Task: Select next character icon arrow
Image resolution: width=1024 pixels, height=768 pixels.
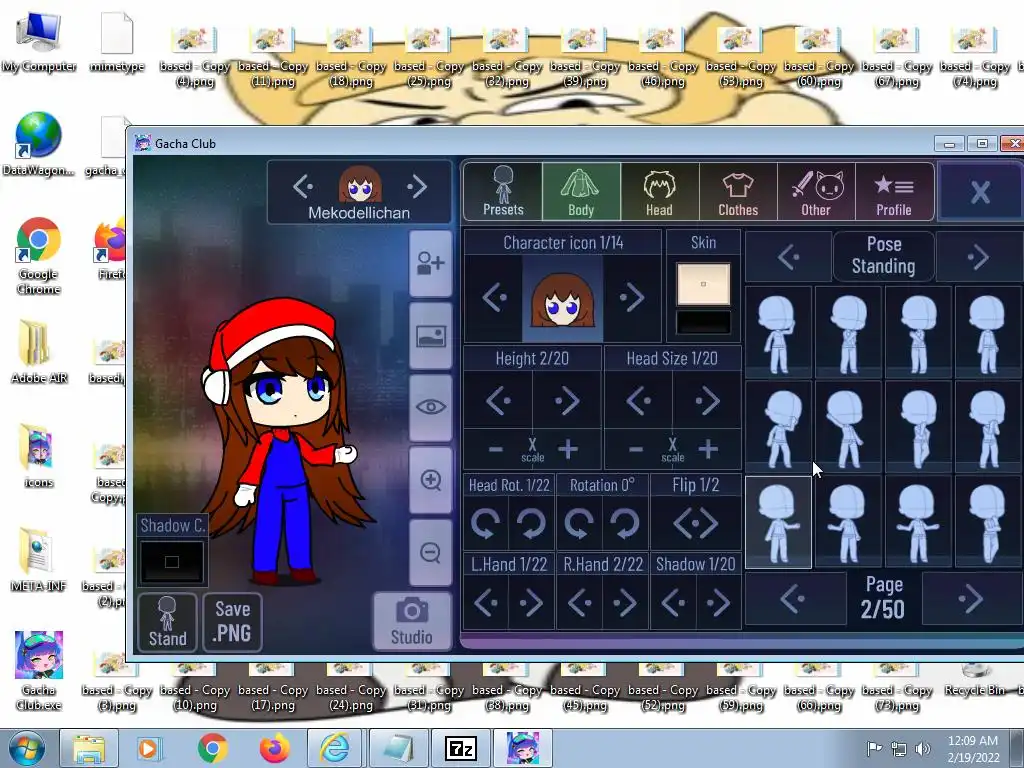Action: [x=632, y=298]
